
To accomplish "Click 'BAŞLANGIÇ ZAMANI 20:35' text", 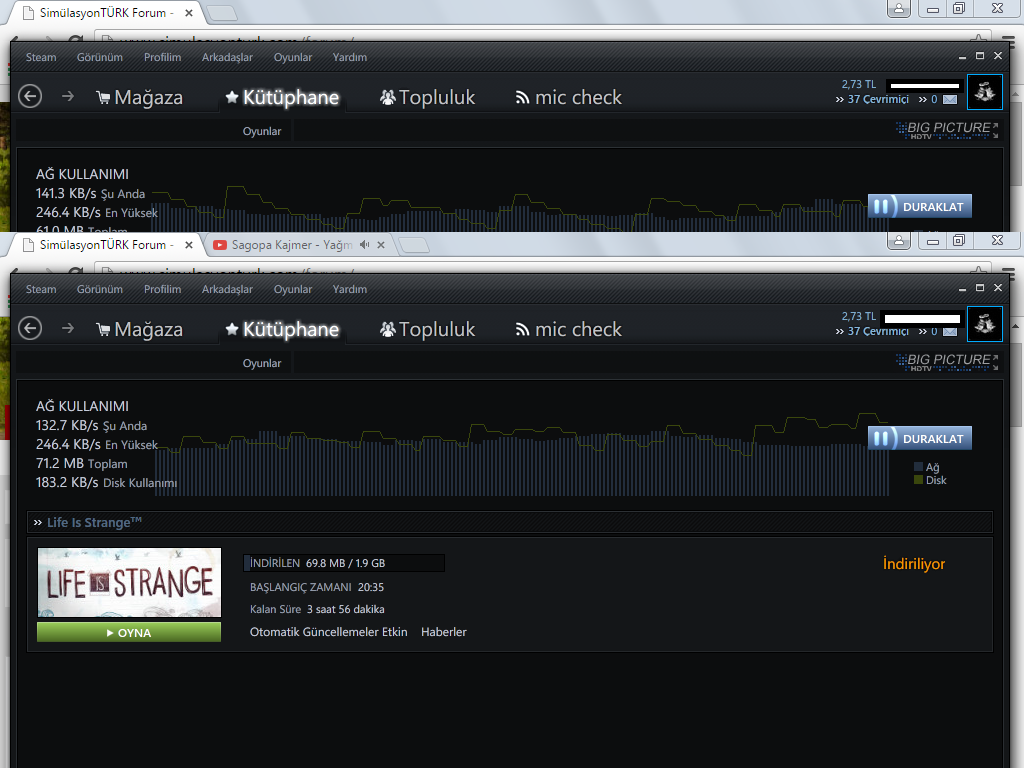I will click(317, 587).
